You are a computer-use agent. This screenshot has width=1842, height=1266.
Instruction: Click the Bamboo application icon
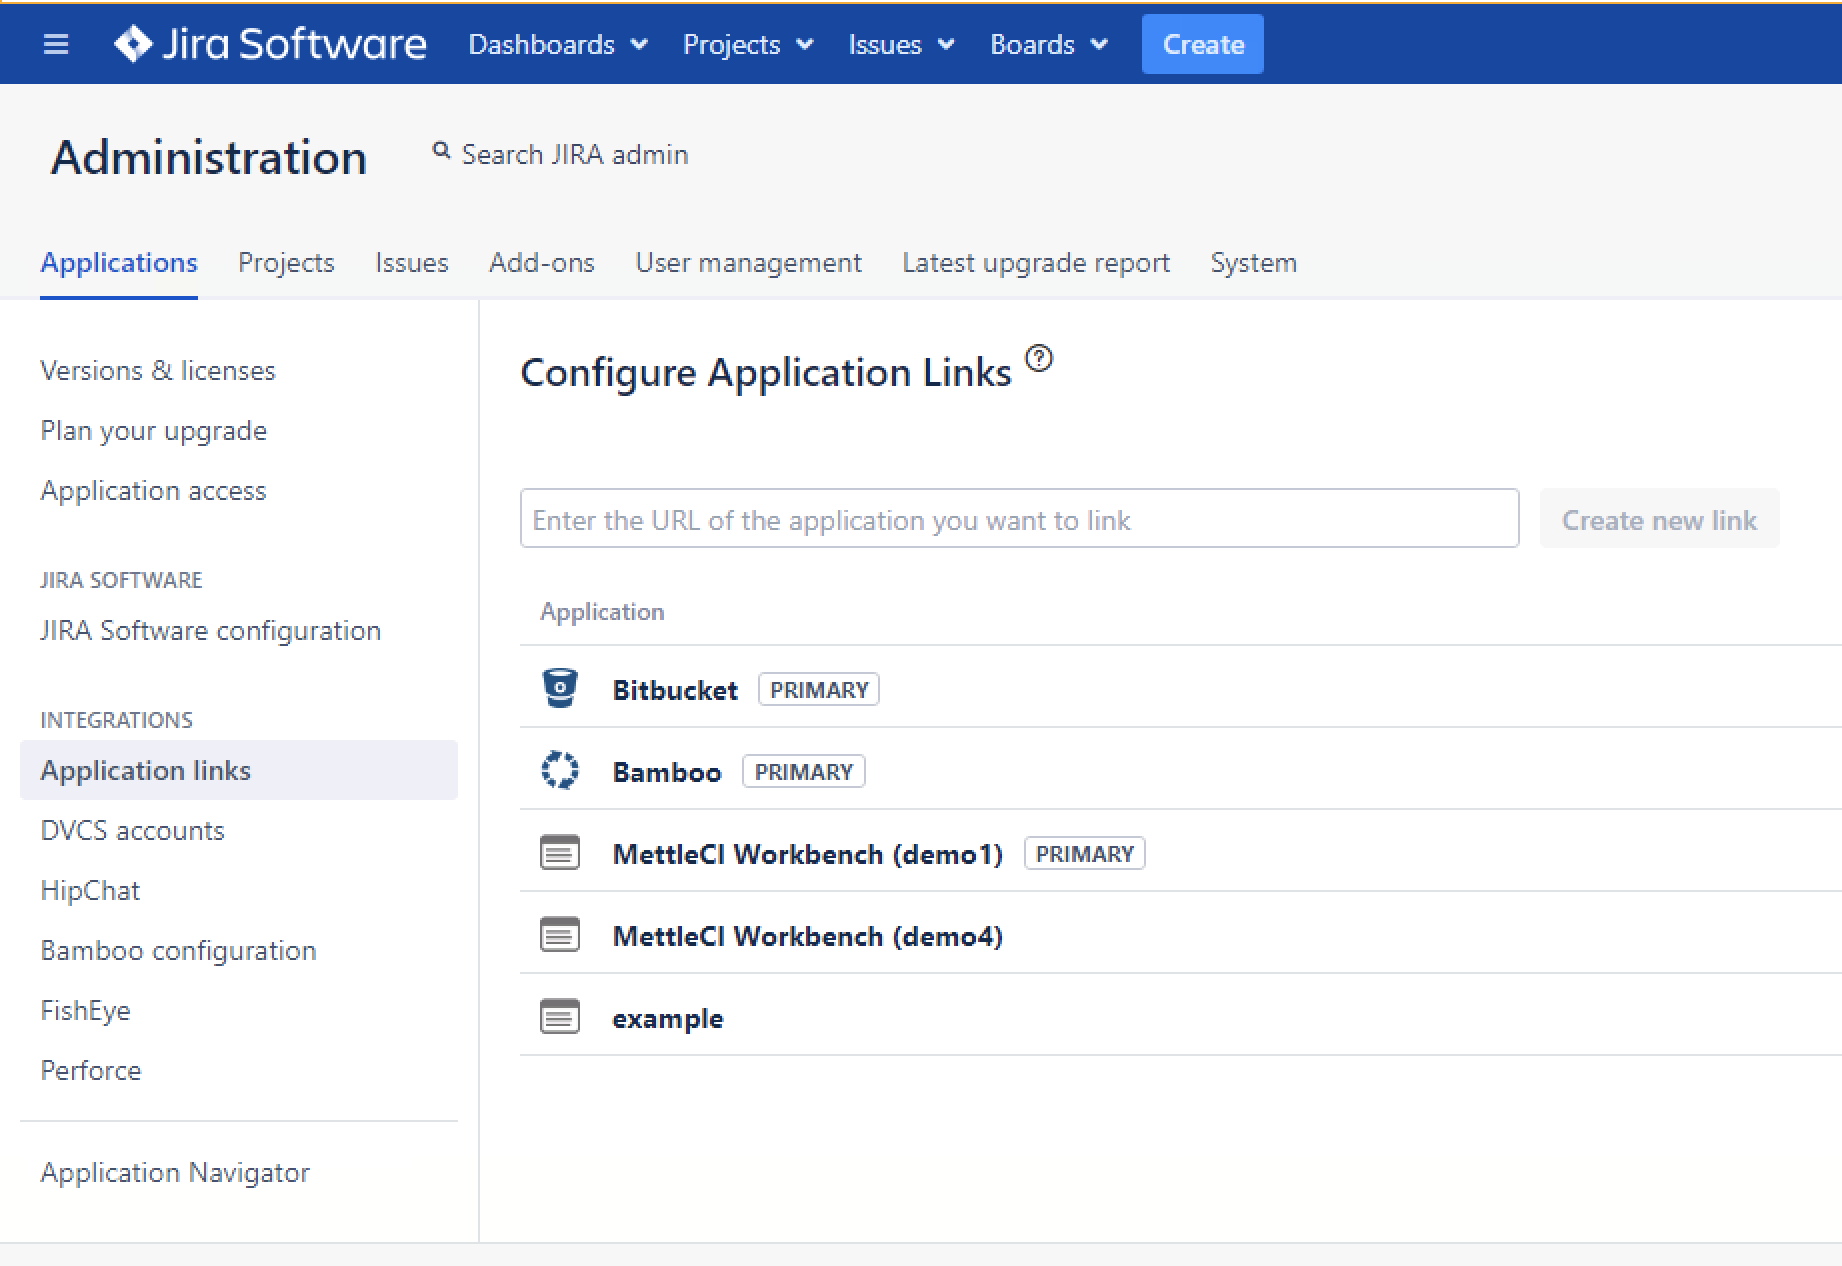click(x=560, y=771)
